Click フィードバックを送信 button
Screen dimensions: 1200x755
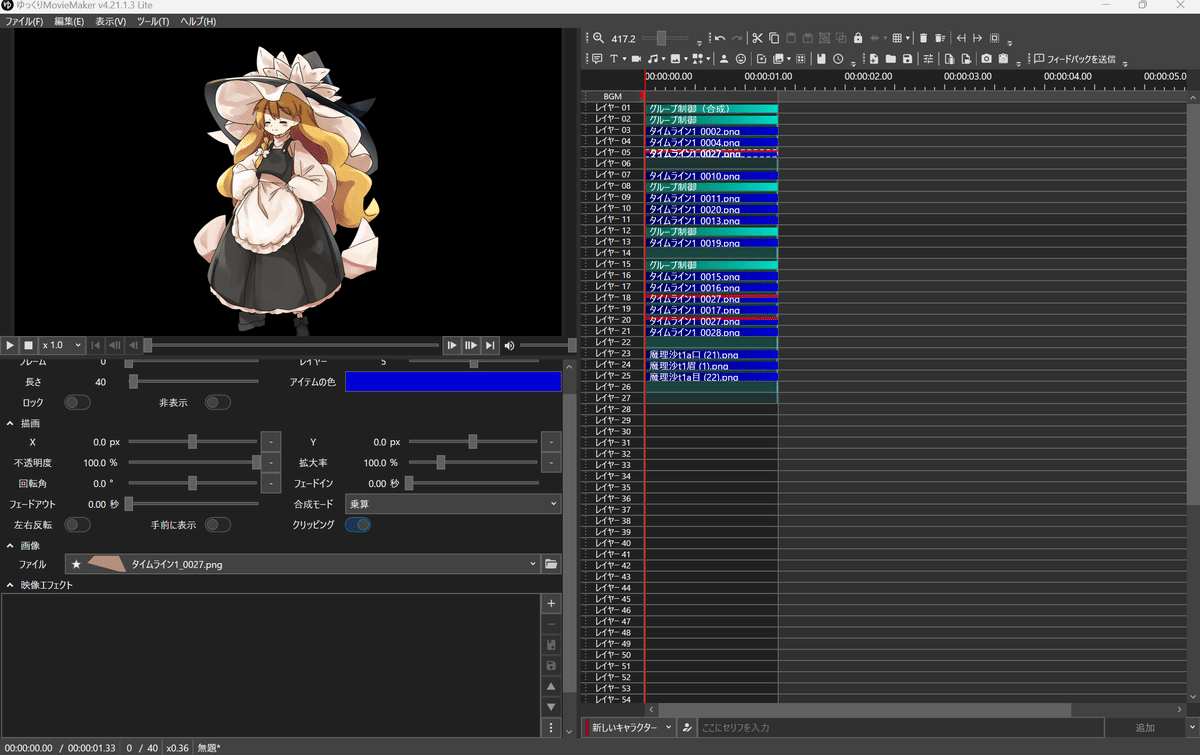click(1074, 59)
